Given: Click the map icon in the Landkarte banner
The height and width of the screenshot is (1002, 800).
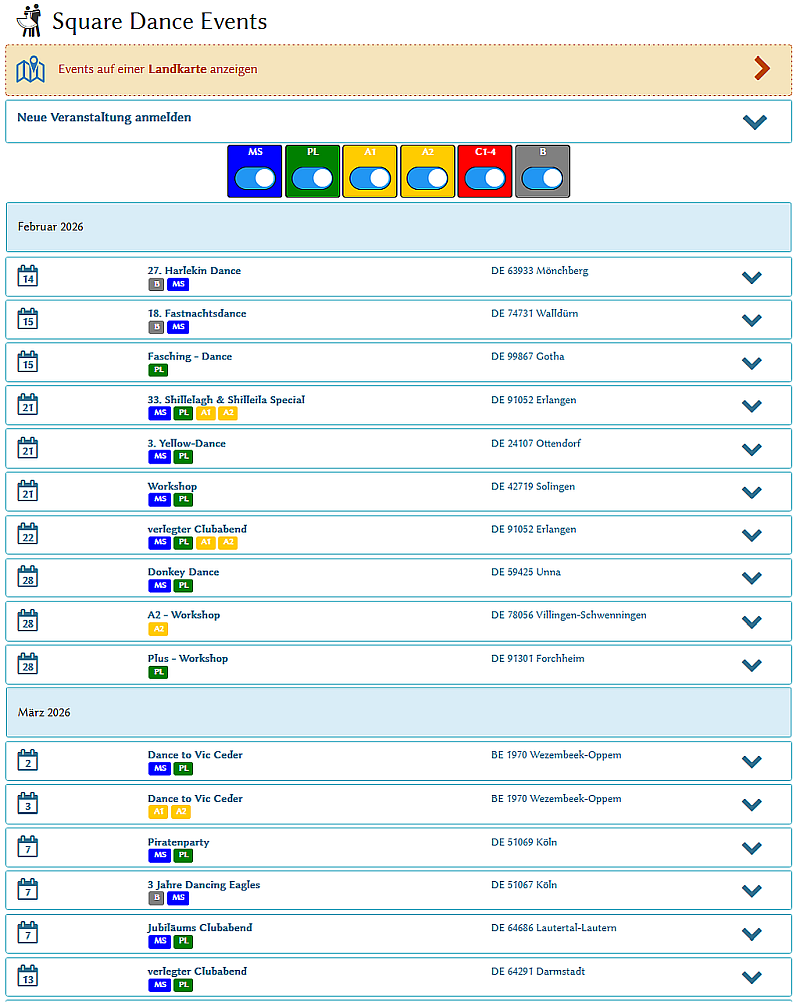Looking at the screenshot, I should (x=31, y=69).
